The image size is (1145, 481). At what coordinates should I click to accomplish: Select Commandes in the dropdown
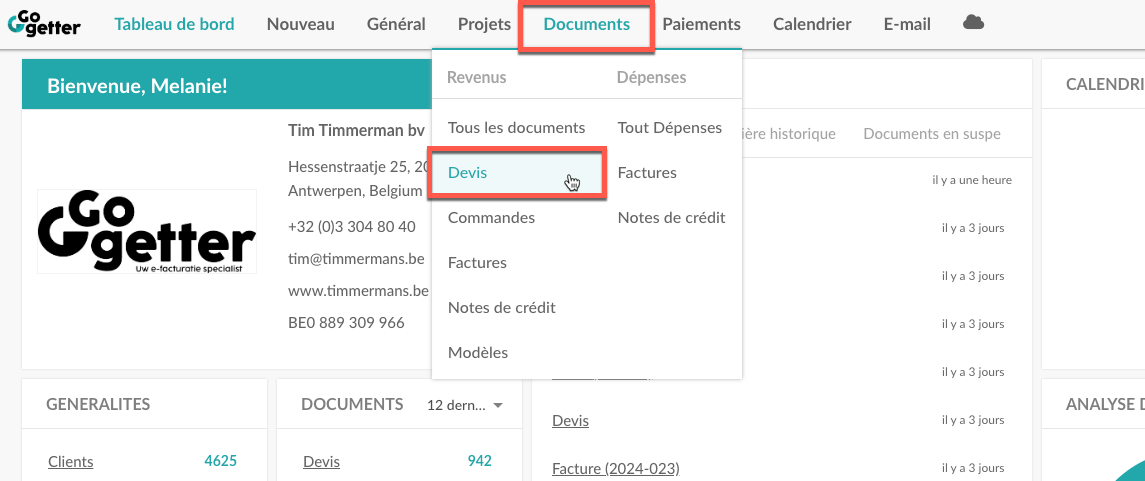point(491,218)
